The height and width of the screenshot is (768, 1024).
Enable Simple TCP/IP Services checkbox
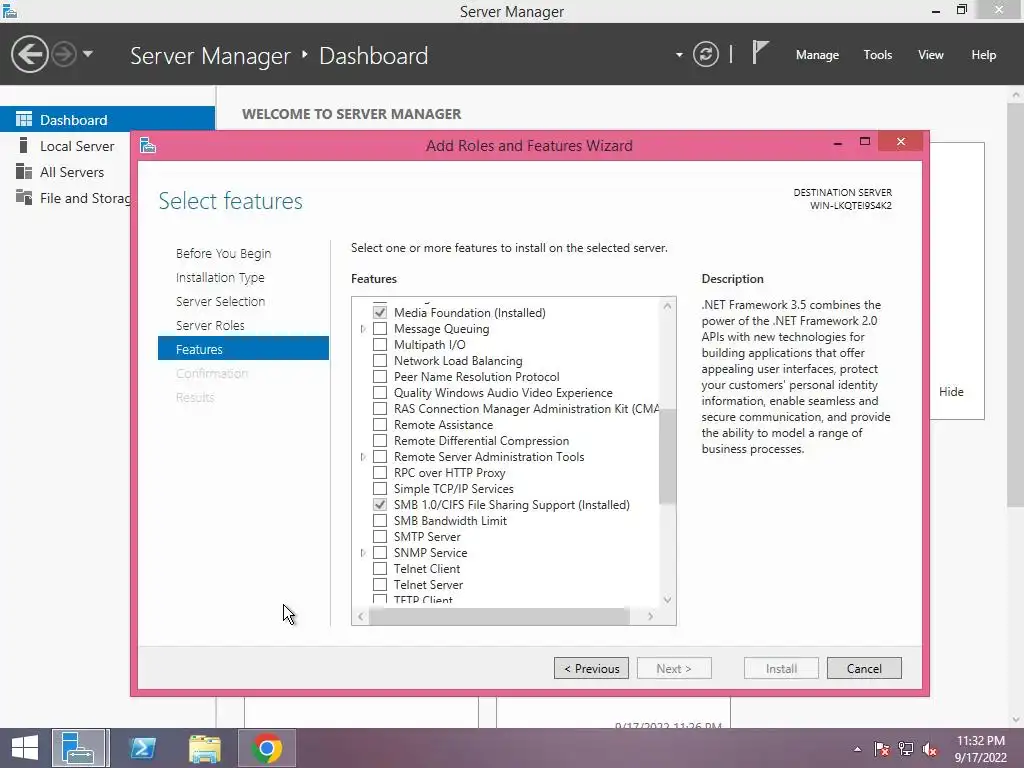[x=379, y=488]
